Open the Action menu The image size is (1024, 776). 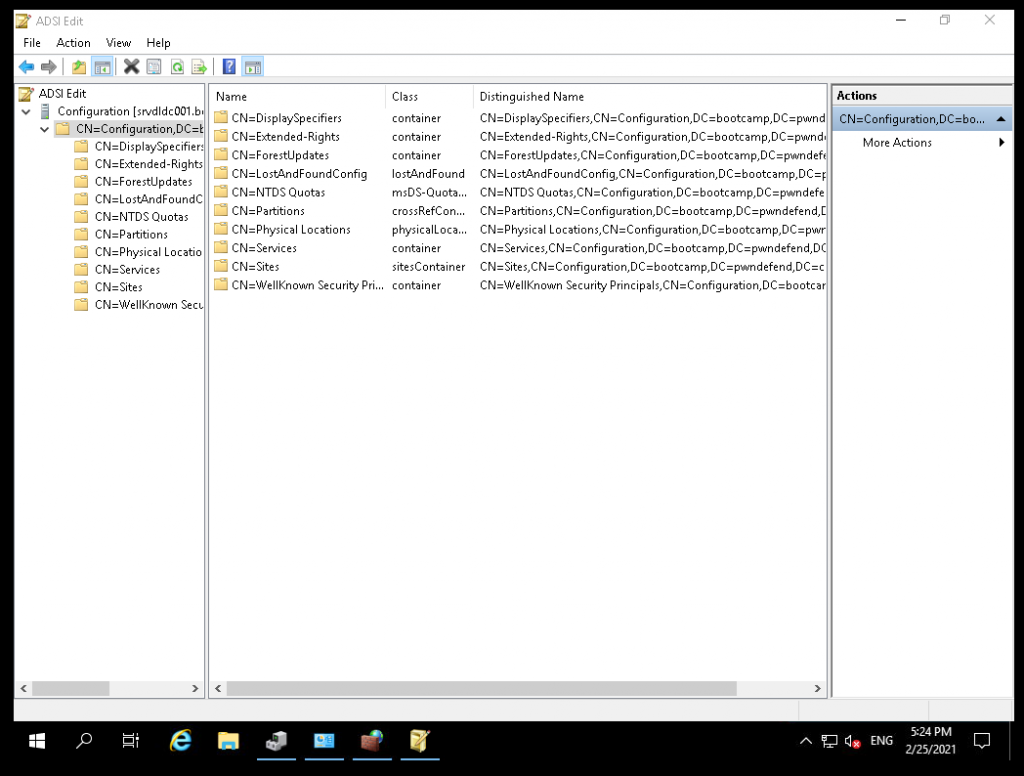(x=73, y=43)
